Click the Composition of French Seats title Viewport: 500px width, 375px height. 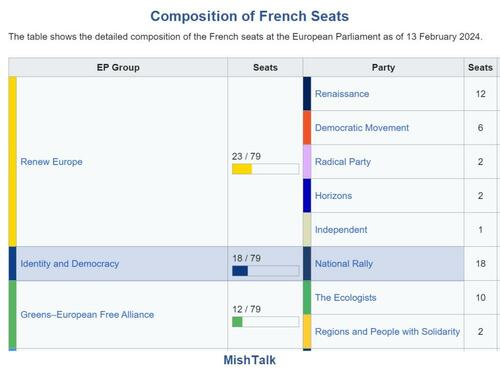250,16
